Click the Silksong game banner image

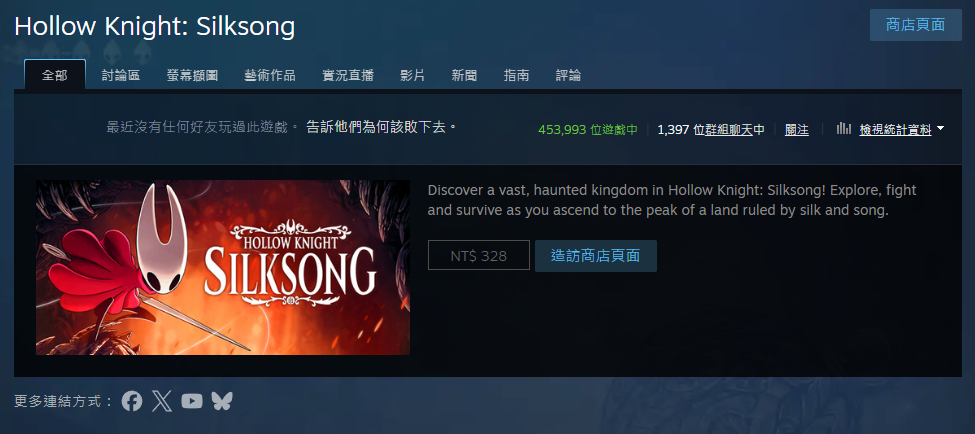(x=223, y=267)
